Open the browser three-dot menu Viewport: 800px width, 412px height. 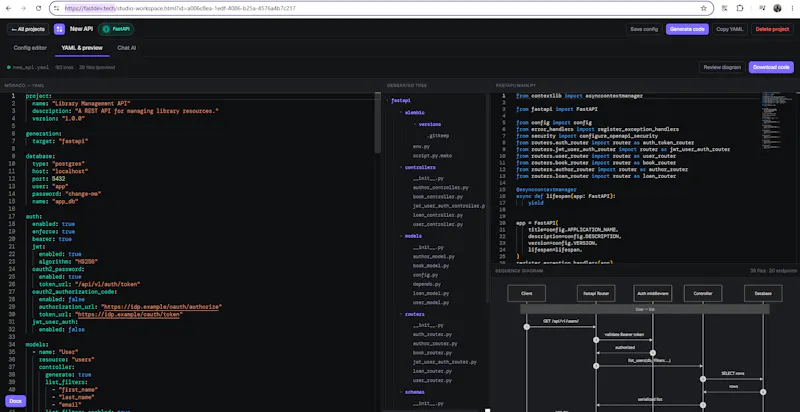tap(792, 8)
